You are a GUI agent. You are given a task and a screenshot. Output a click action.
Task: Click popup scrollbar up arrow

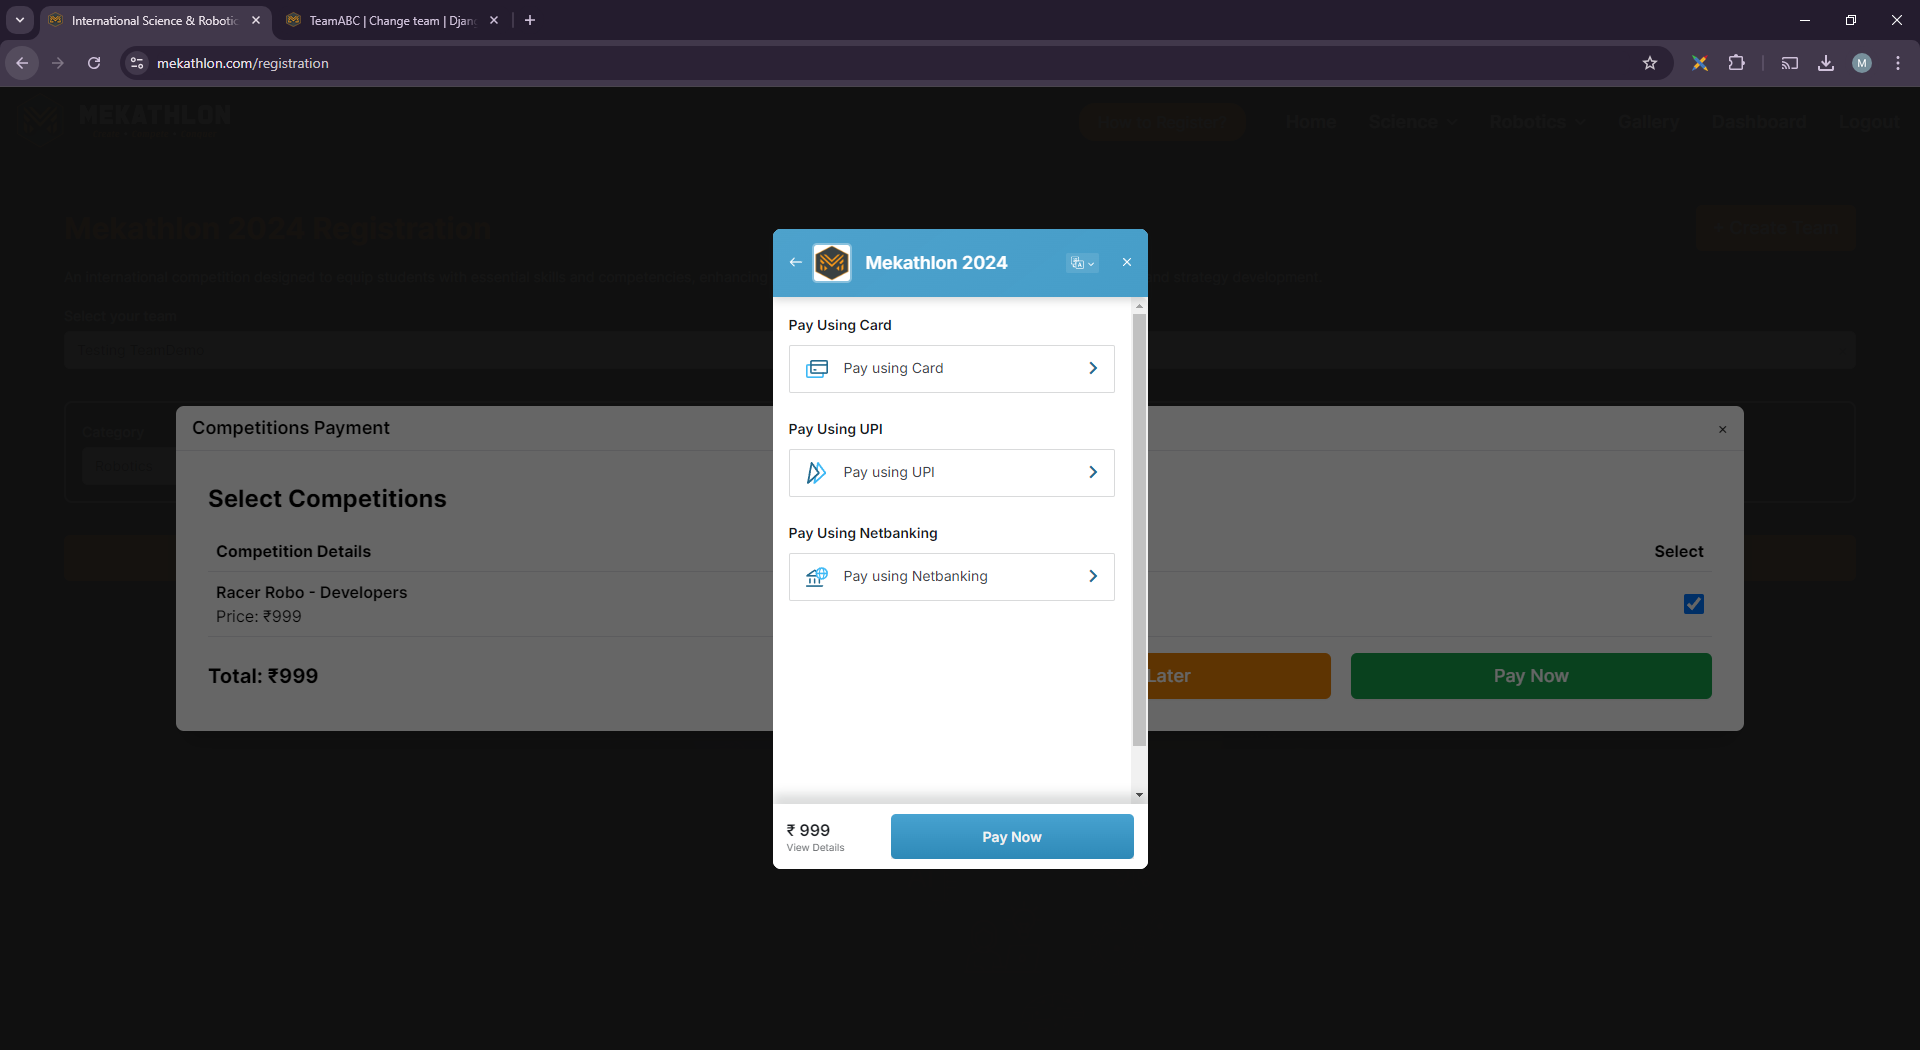(1139, 306)
